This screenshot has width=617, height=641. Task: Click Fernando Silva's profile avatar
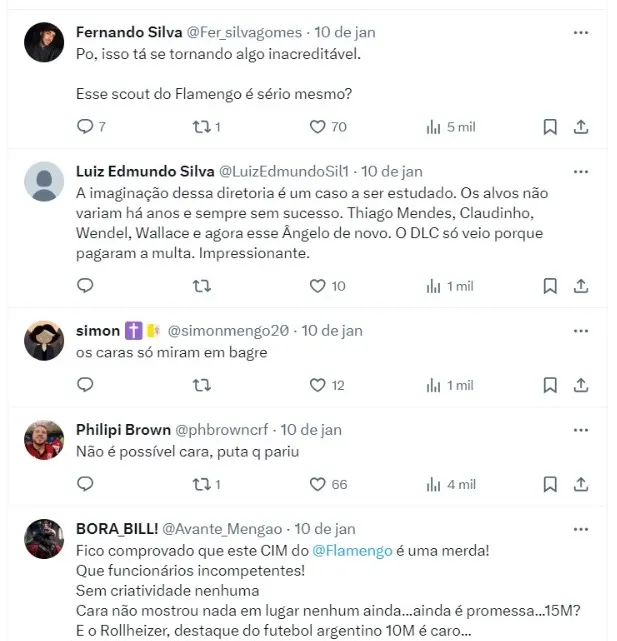tap(44, 42)
